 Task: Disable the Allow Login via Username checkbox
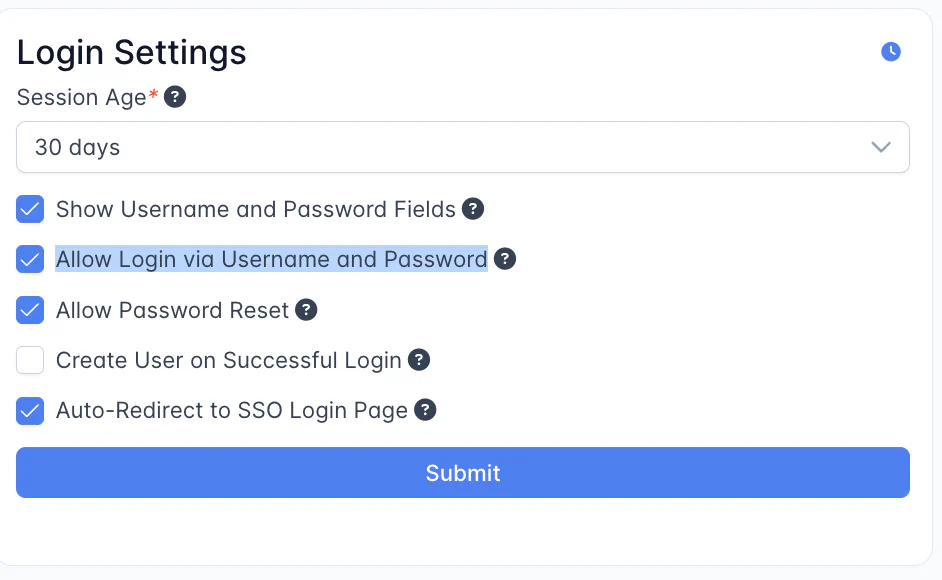coord(30,259)
